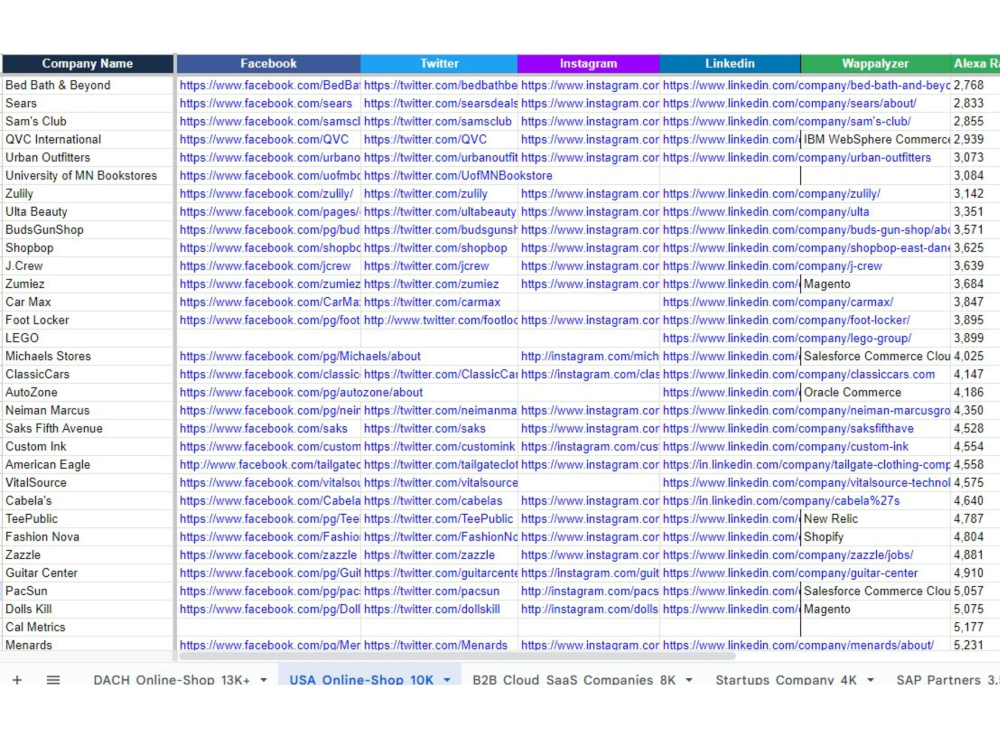Open LEGO LinkedIn lego-group link
The width and height of the screenshot is (1000, 750).
pyautogui.click(x=787, y=338)
